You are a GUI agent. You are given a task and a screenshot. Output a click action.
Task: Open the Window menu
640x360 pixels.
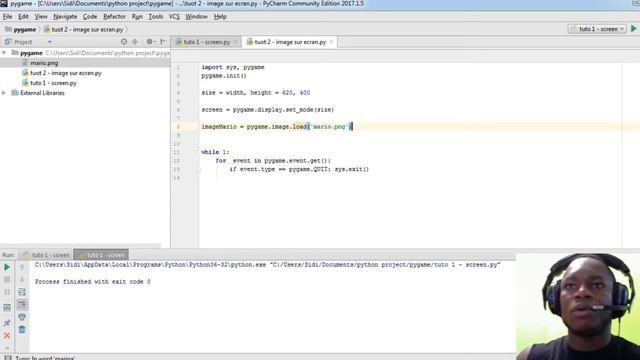(196, 17)
